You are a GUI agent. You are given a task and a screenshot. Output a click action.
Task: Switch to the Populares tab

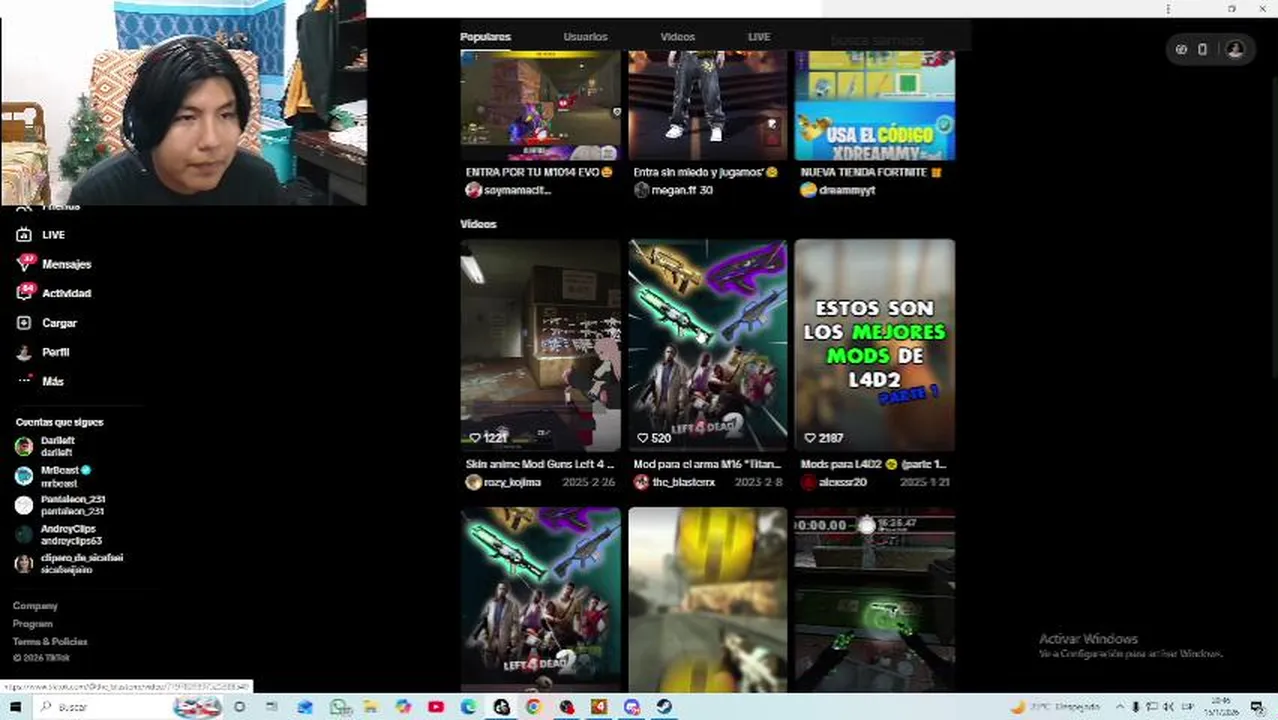tap(485, 37)
